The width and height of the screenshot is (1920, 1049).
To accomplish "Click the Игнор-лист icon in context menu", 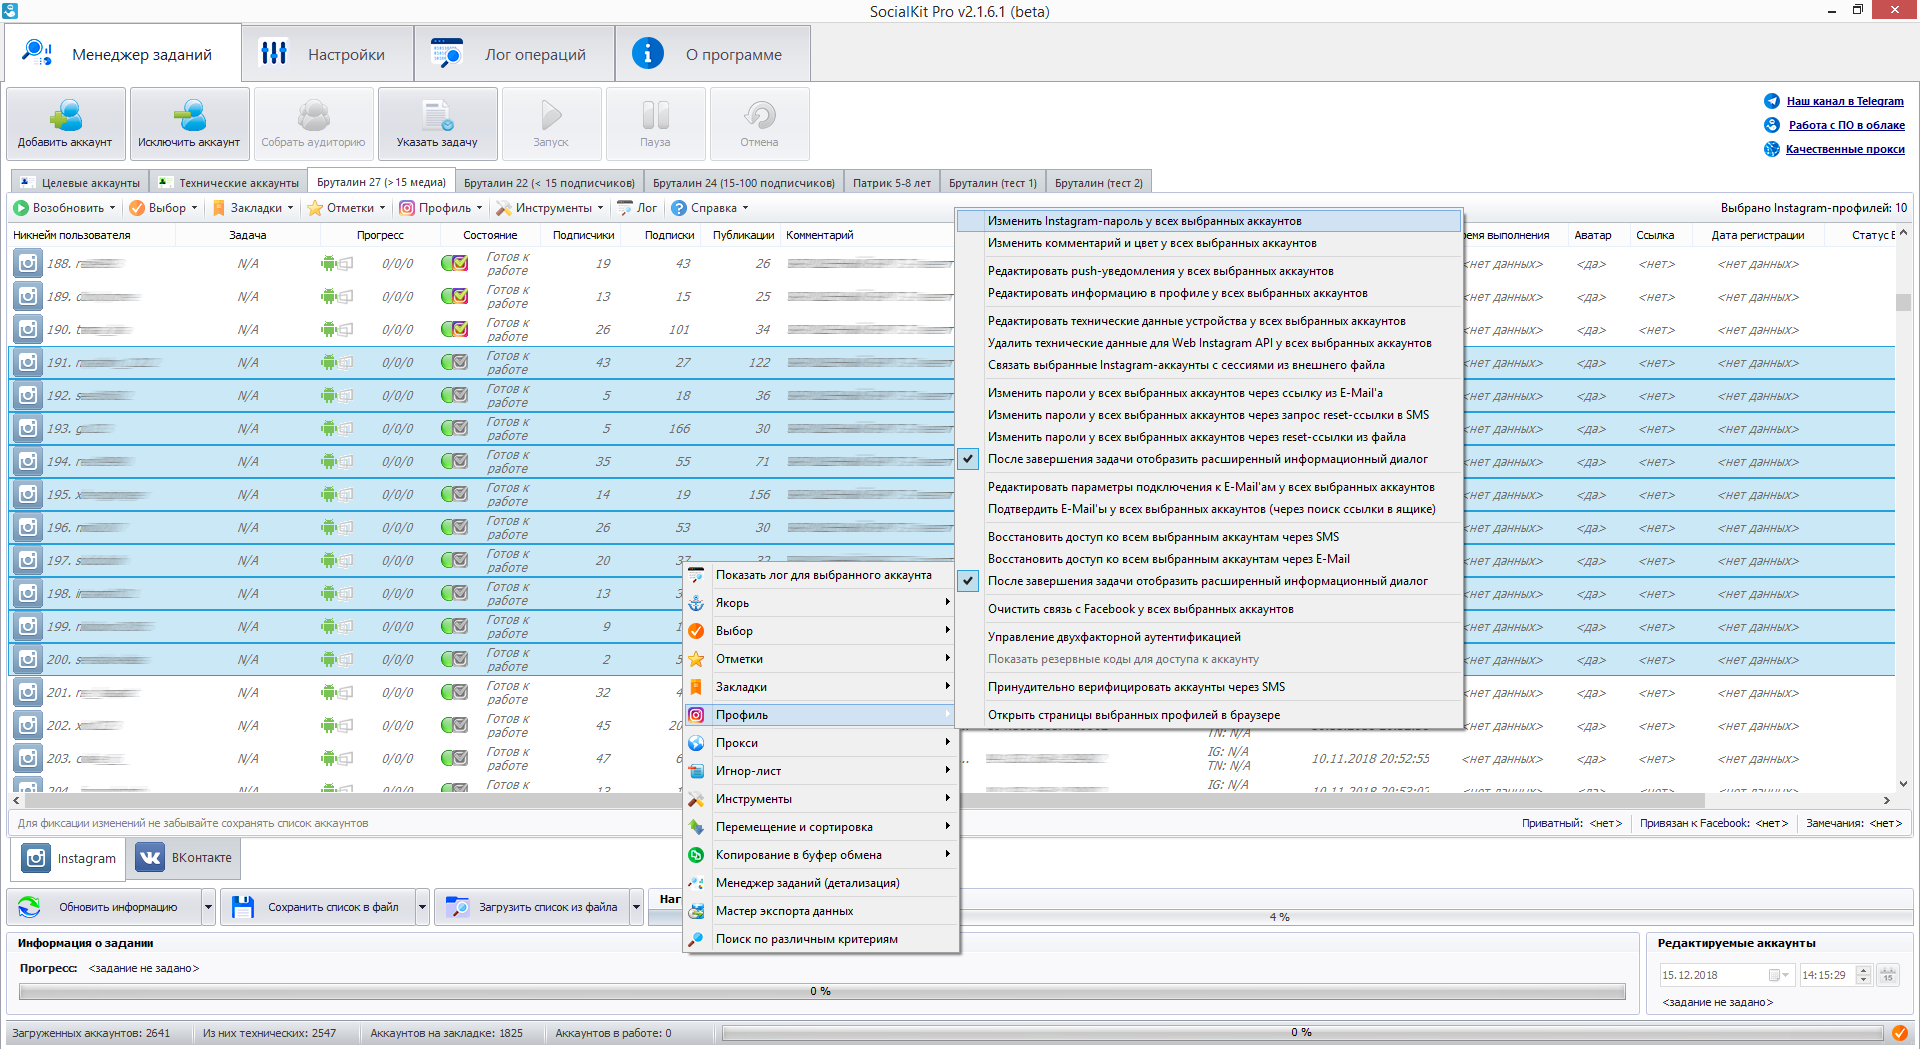I will tap(696, 771).
